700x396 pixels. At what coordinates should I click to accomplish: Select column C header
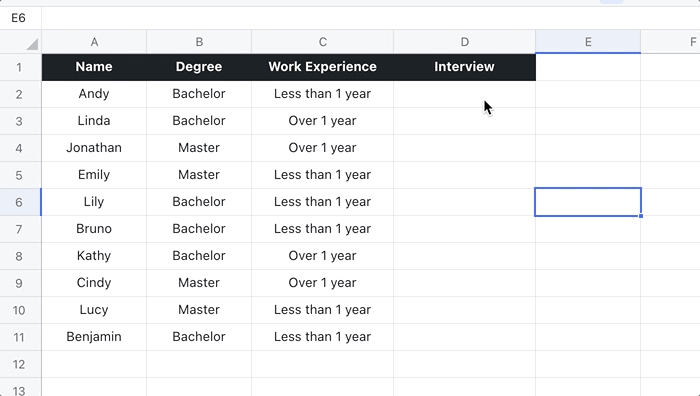[x=322, y=42]
